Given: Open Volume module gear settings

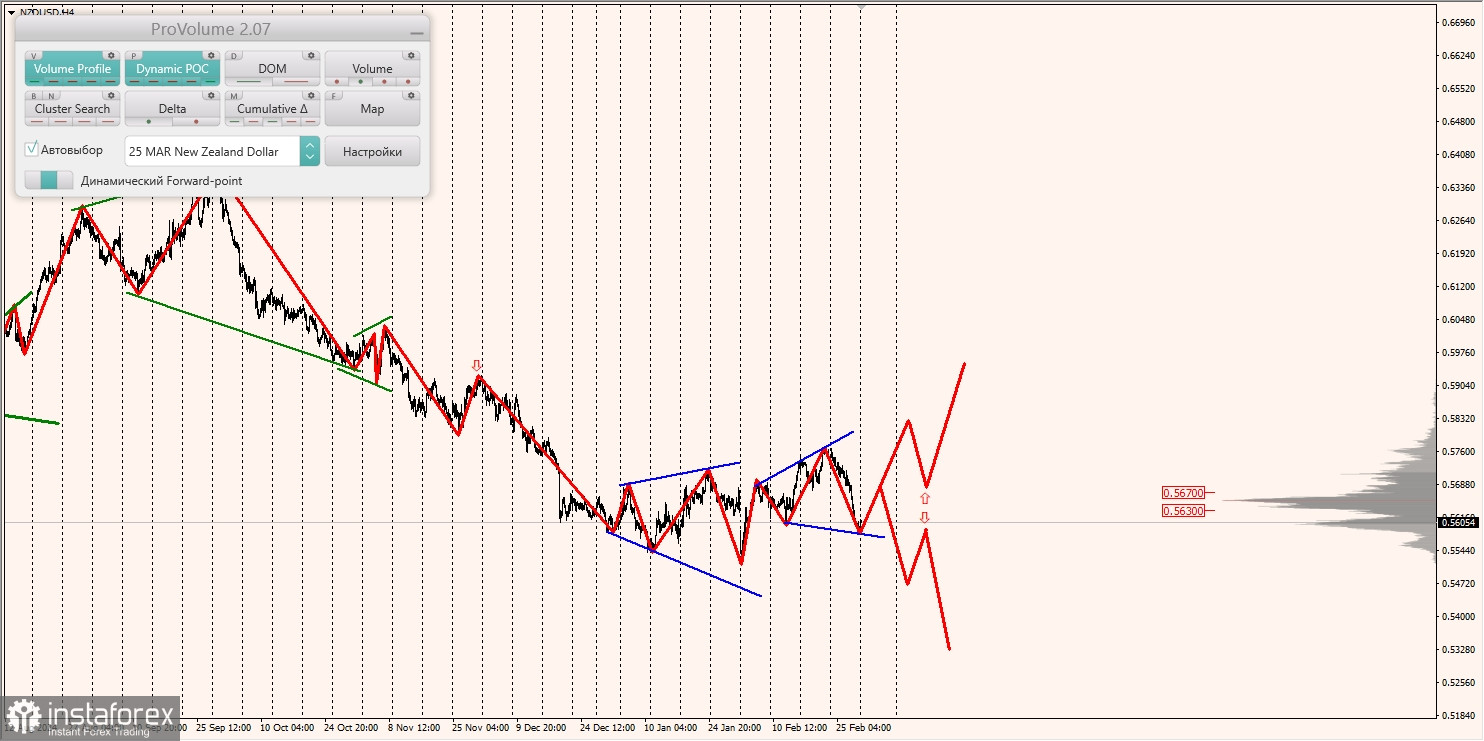Looking at the screenshot, I should (x=411, y=55).
